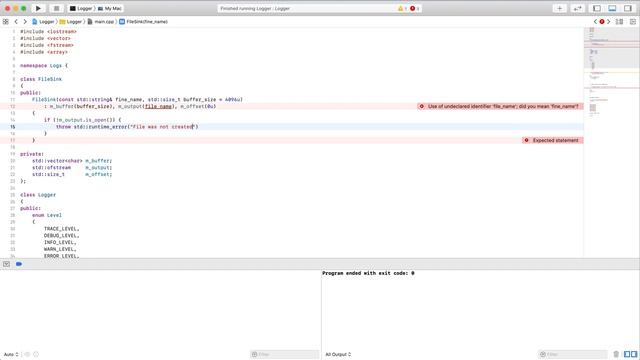This screenshot has height=360, width=640.
Task: Open the related items grid menu
Action: tap(6, 22)
